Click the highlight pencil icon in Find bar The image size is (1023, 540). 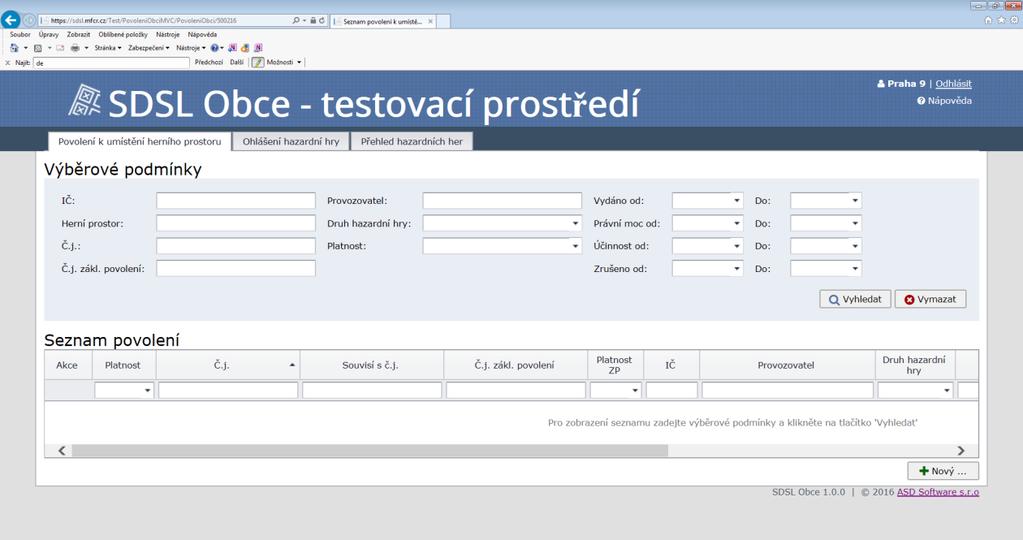tap(258, 63)
